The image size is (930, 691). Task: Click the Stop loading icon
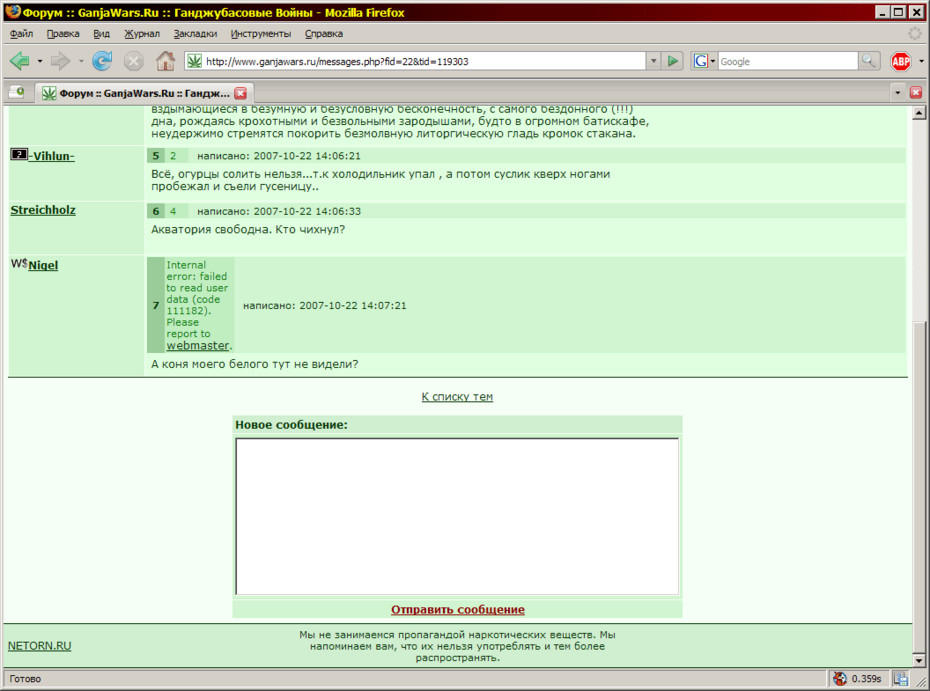click(x=133, y=60)
